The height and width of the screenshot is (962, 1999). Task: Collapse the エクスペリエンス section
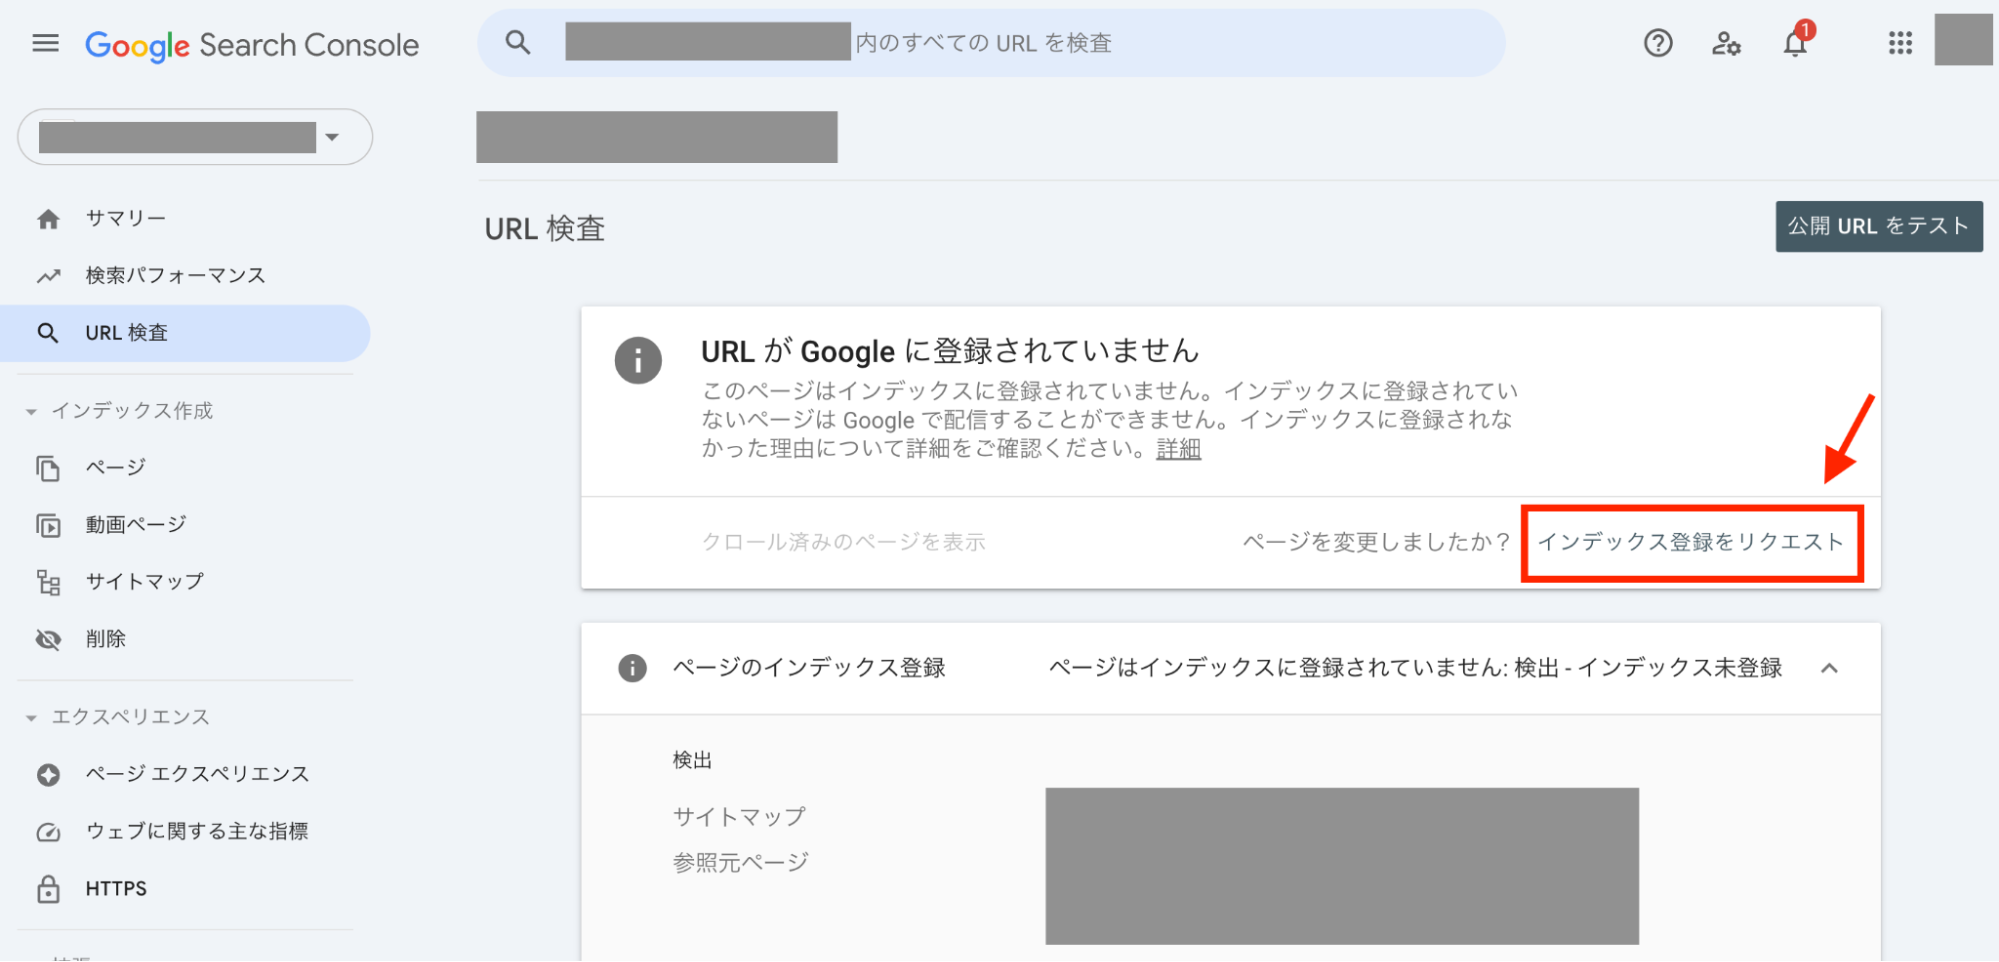(31, 718)
